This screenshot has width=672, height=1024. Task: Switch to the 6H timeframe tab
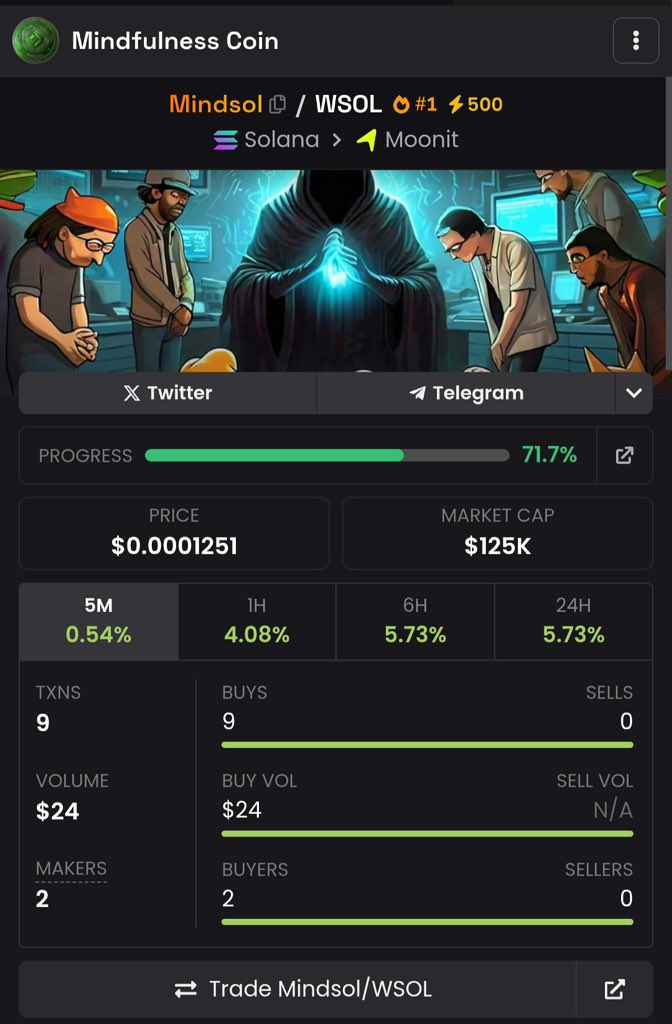pos(415,621)
